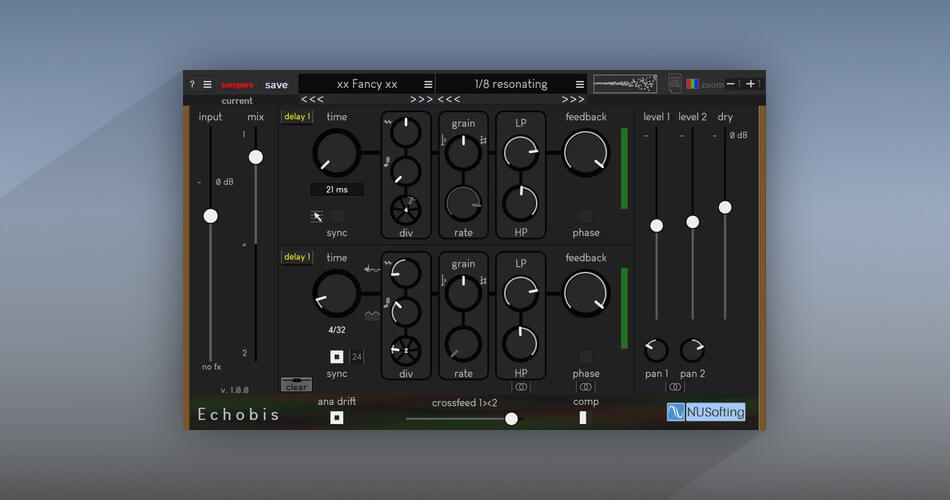Click the triangle wave icon beside bottom time
The width and height of the screenshot is (950, 500).
click(x=372, y=315)
